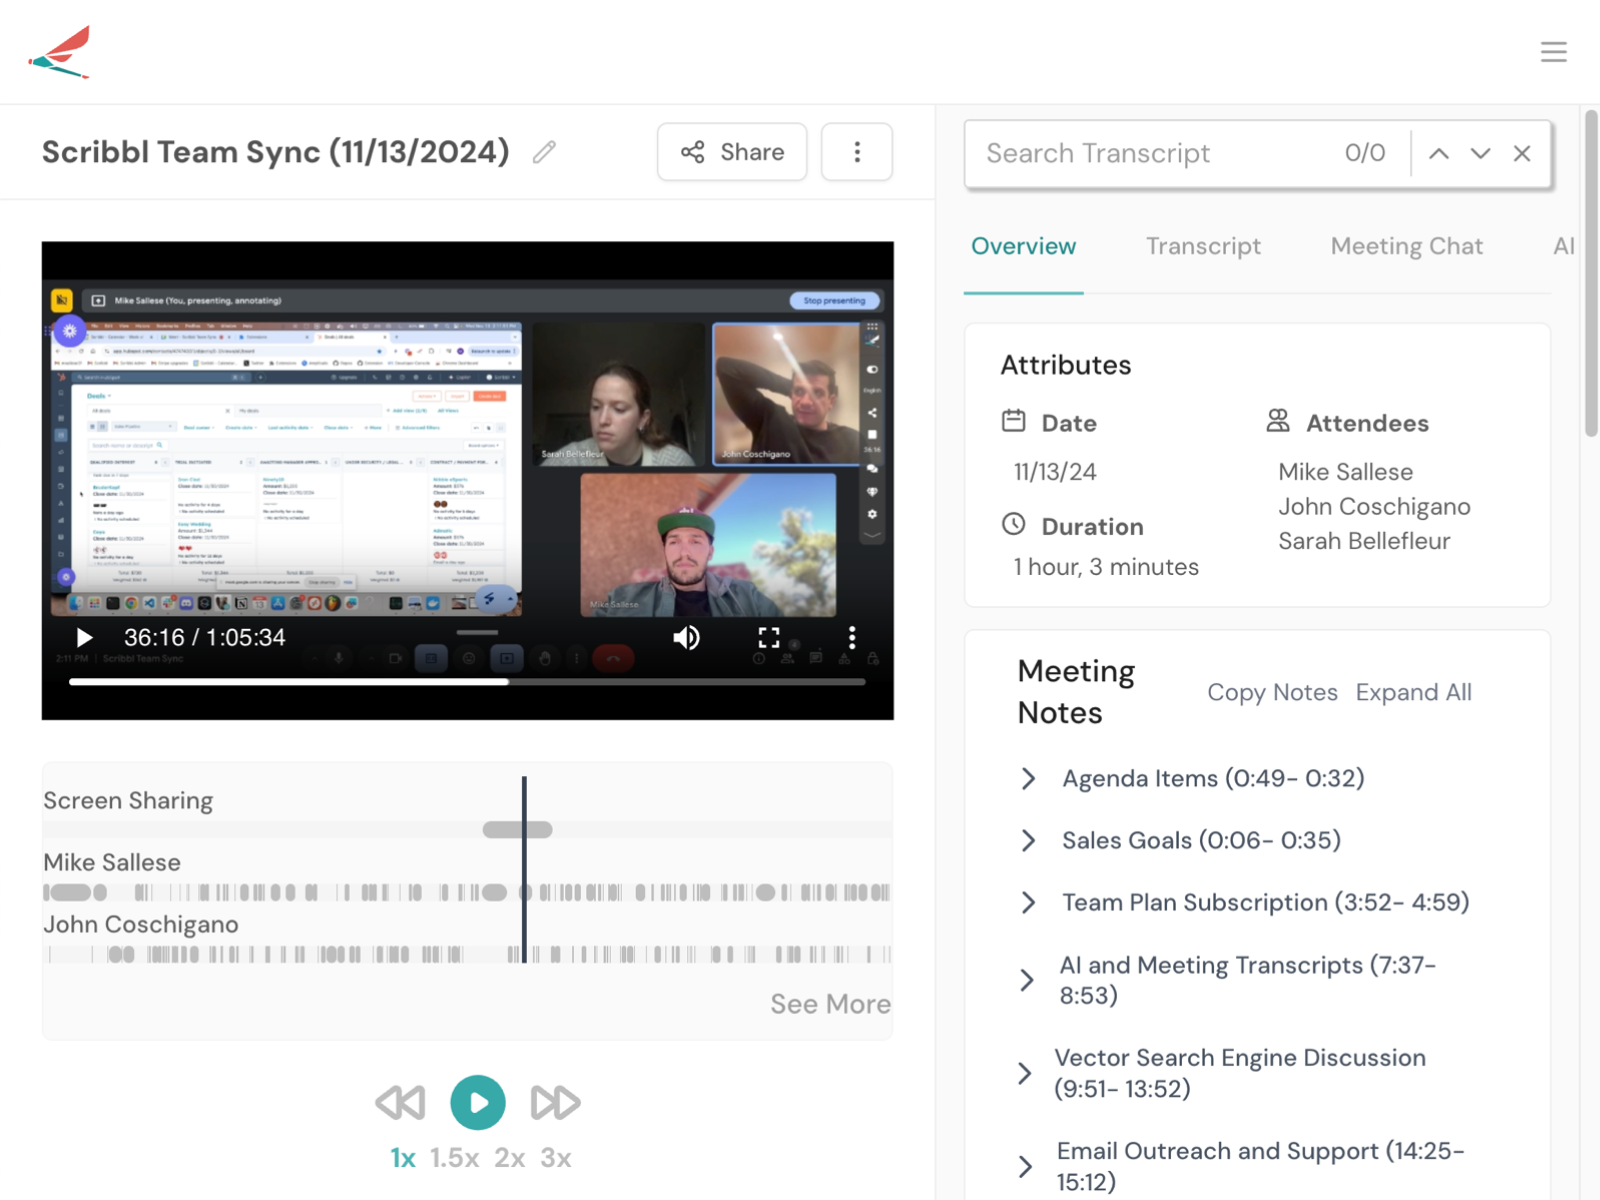This screenshot has width=1600, height=1200.
Task: Click the Sales Goals (0:06- 0:35) text
Action: (x=1201, y=840)
